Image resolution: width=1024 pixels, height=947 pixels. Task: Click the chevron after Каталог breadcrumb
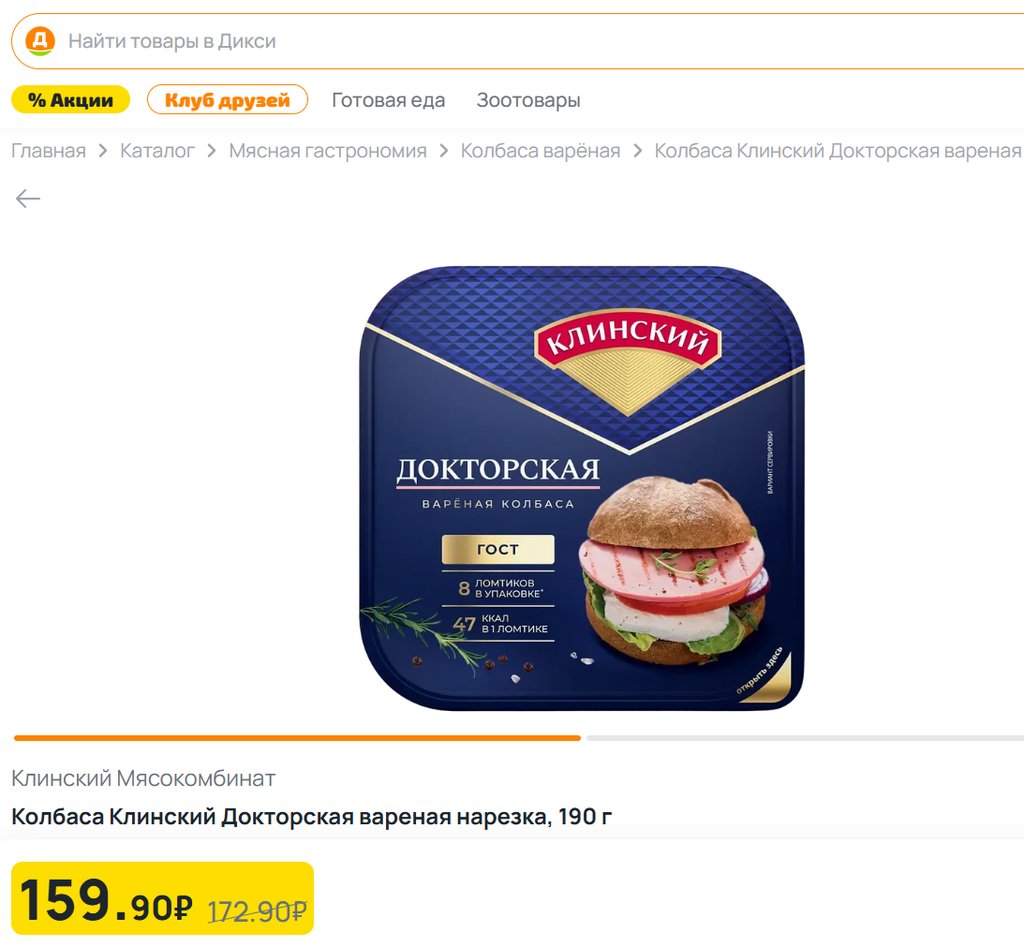(x=212, y=151)
